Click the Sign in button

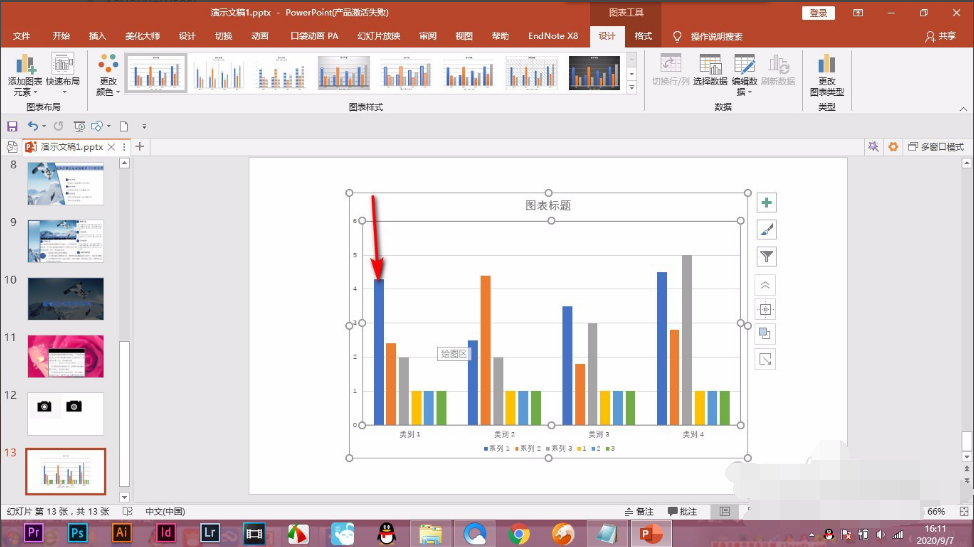click(x=818, y=12)
